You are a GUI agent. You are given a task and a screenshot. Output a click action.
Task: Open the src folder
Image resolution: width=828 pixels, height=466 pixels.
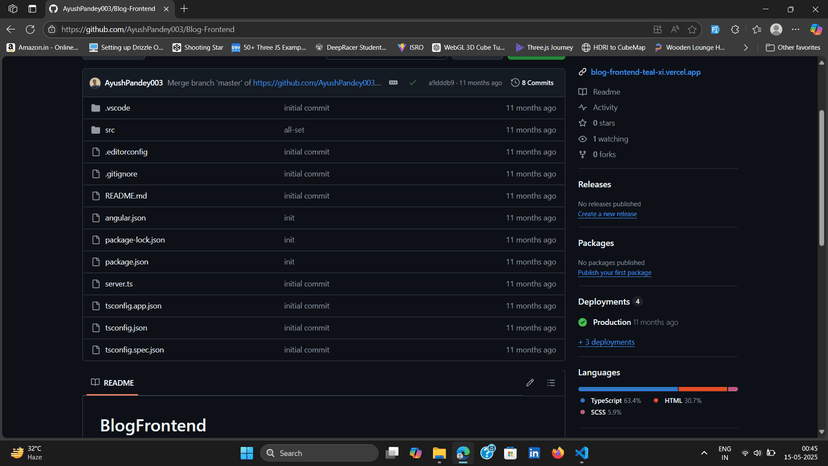click(110, 130)
